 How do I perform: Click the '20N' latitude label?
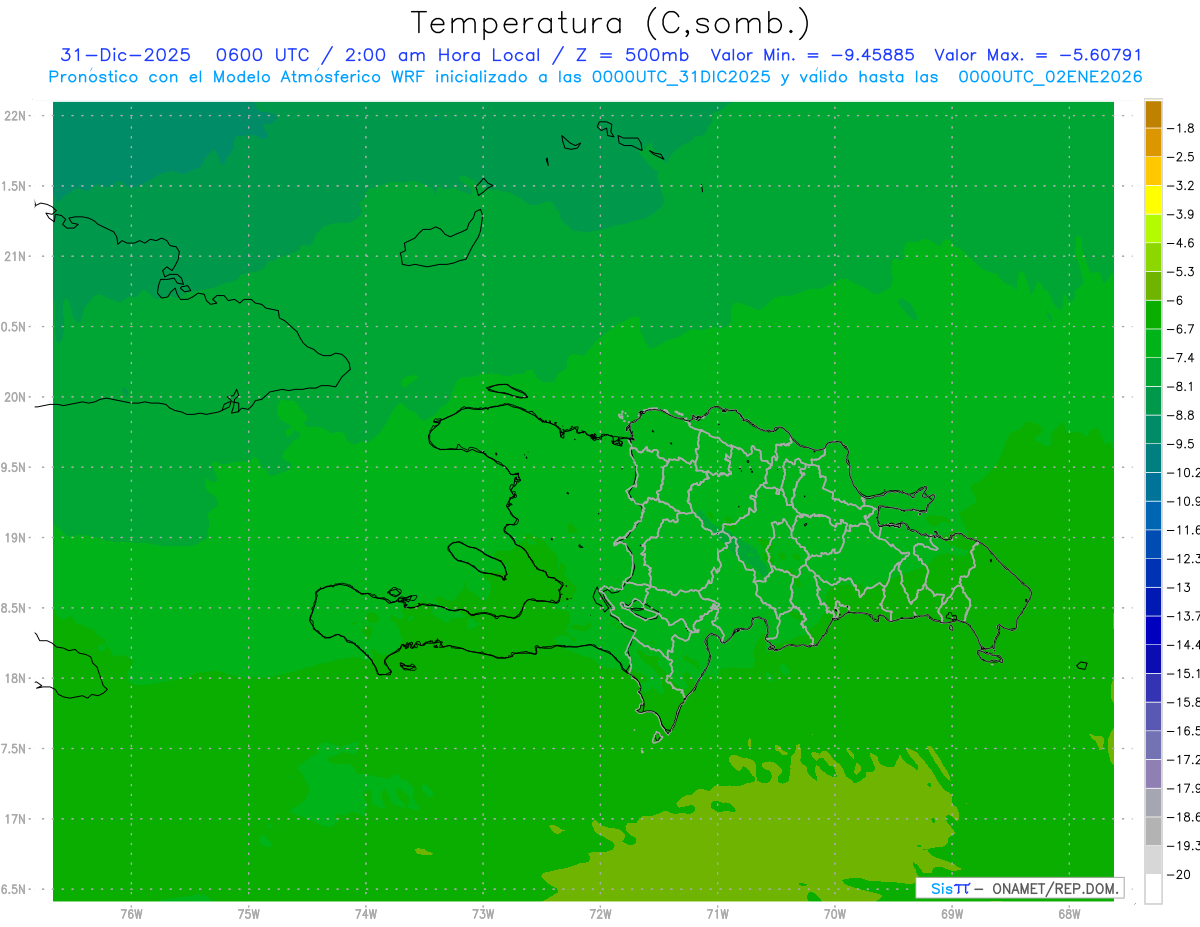(14, 397)
